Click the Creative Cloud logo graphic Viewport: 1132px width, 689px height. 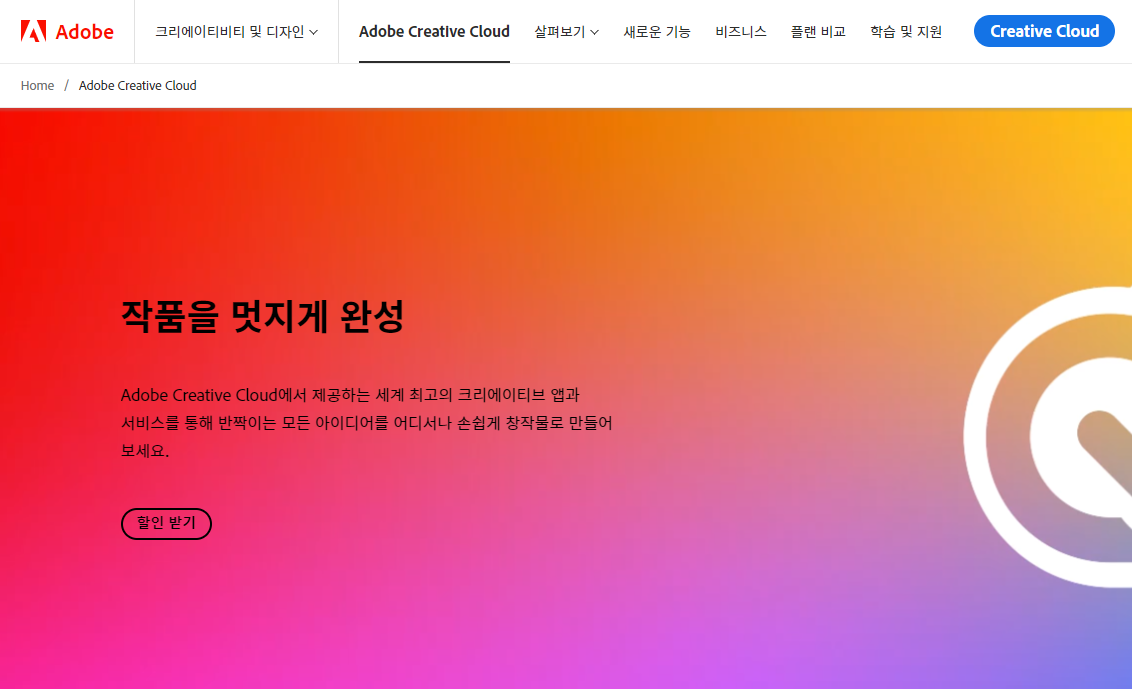1048,436
